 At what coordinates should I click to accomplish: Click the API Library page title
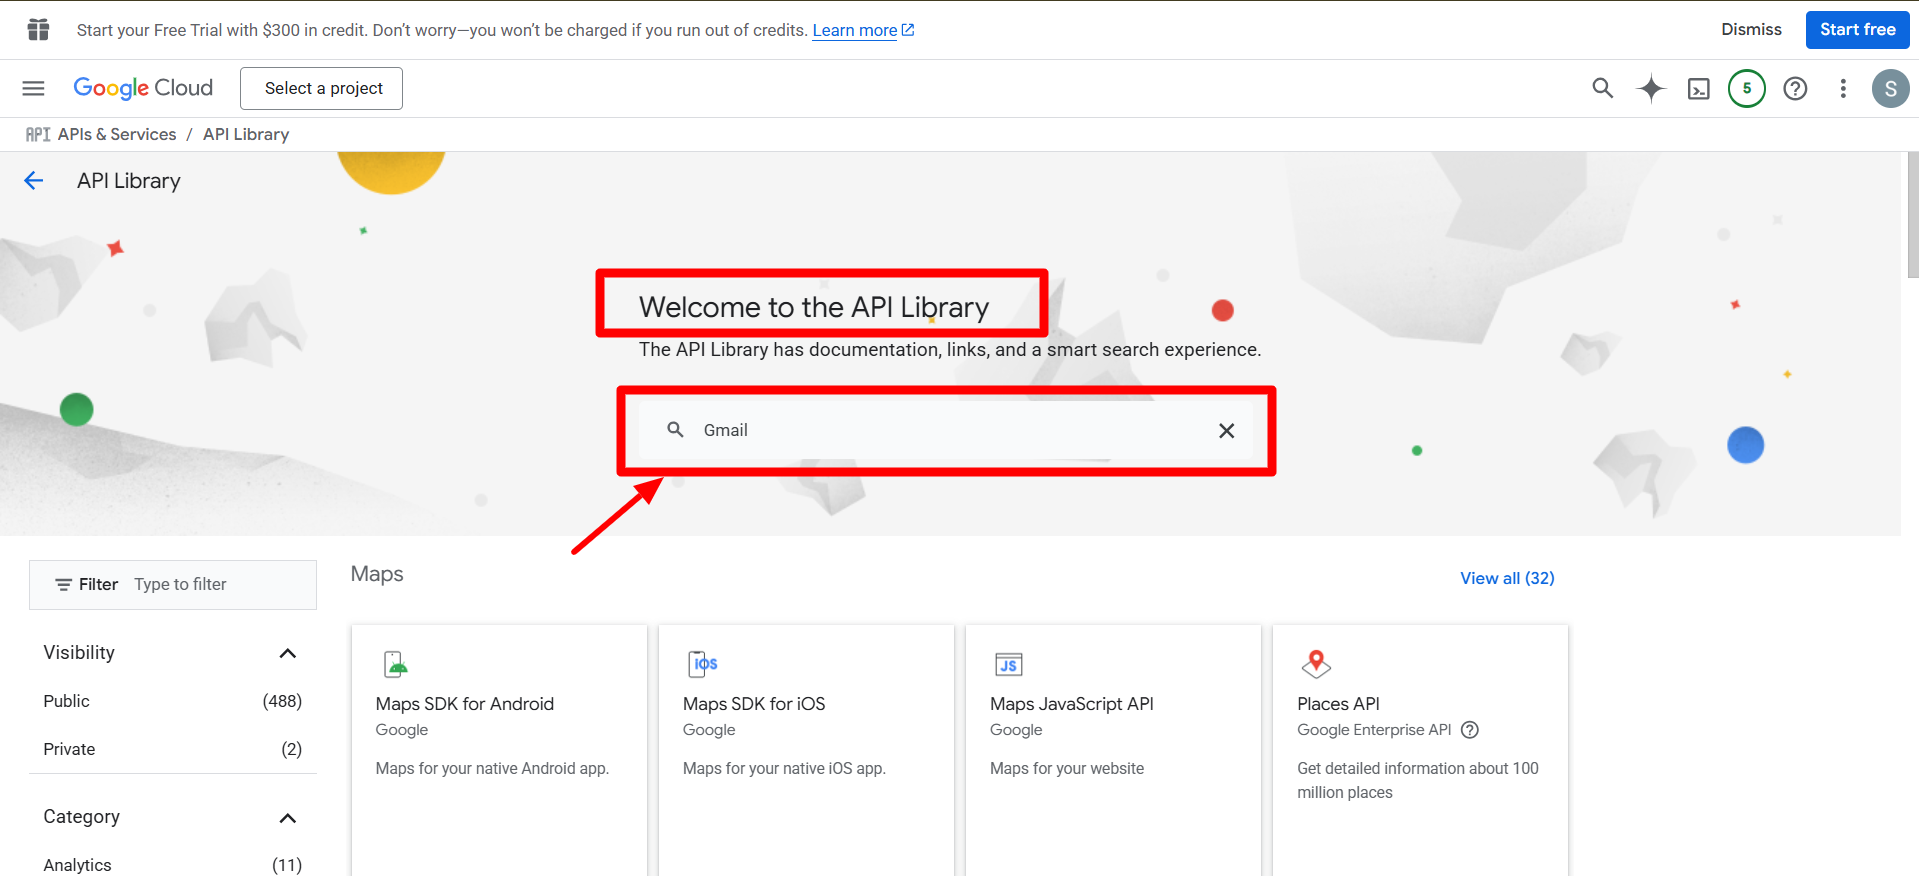[129, 181]
